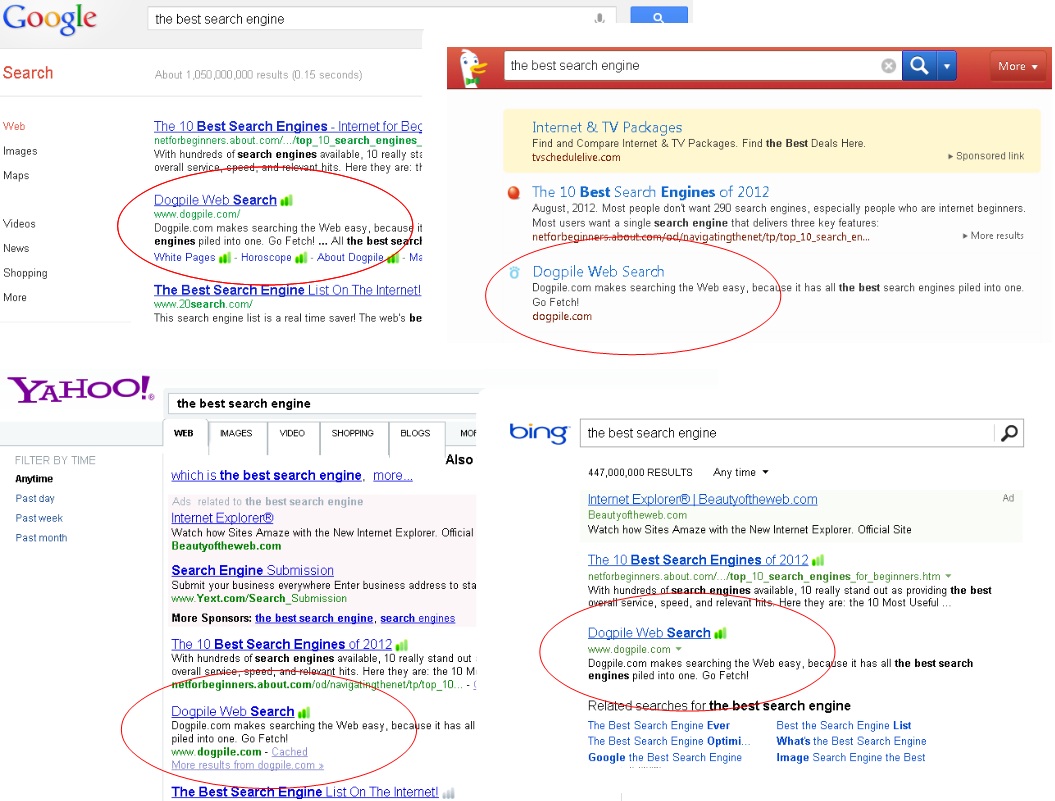Click green rating bars beside Google Dogpile Web Search
This screenshot has width=1055, height=801.
287,201
